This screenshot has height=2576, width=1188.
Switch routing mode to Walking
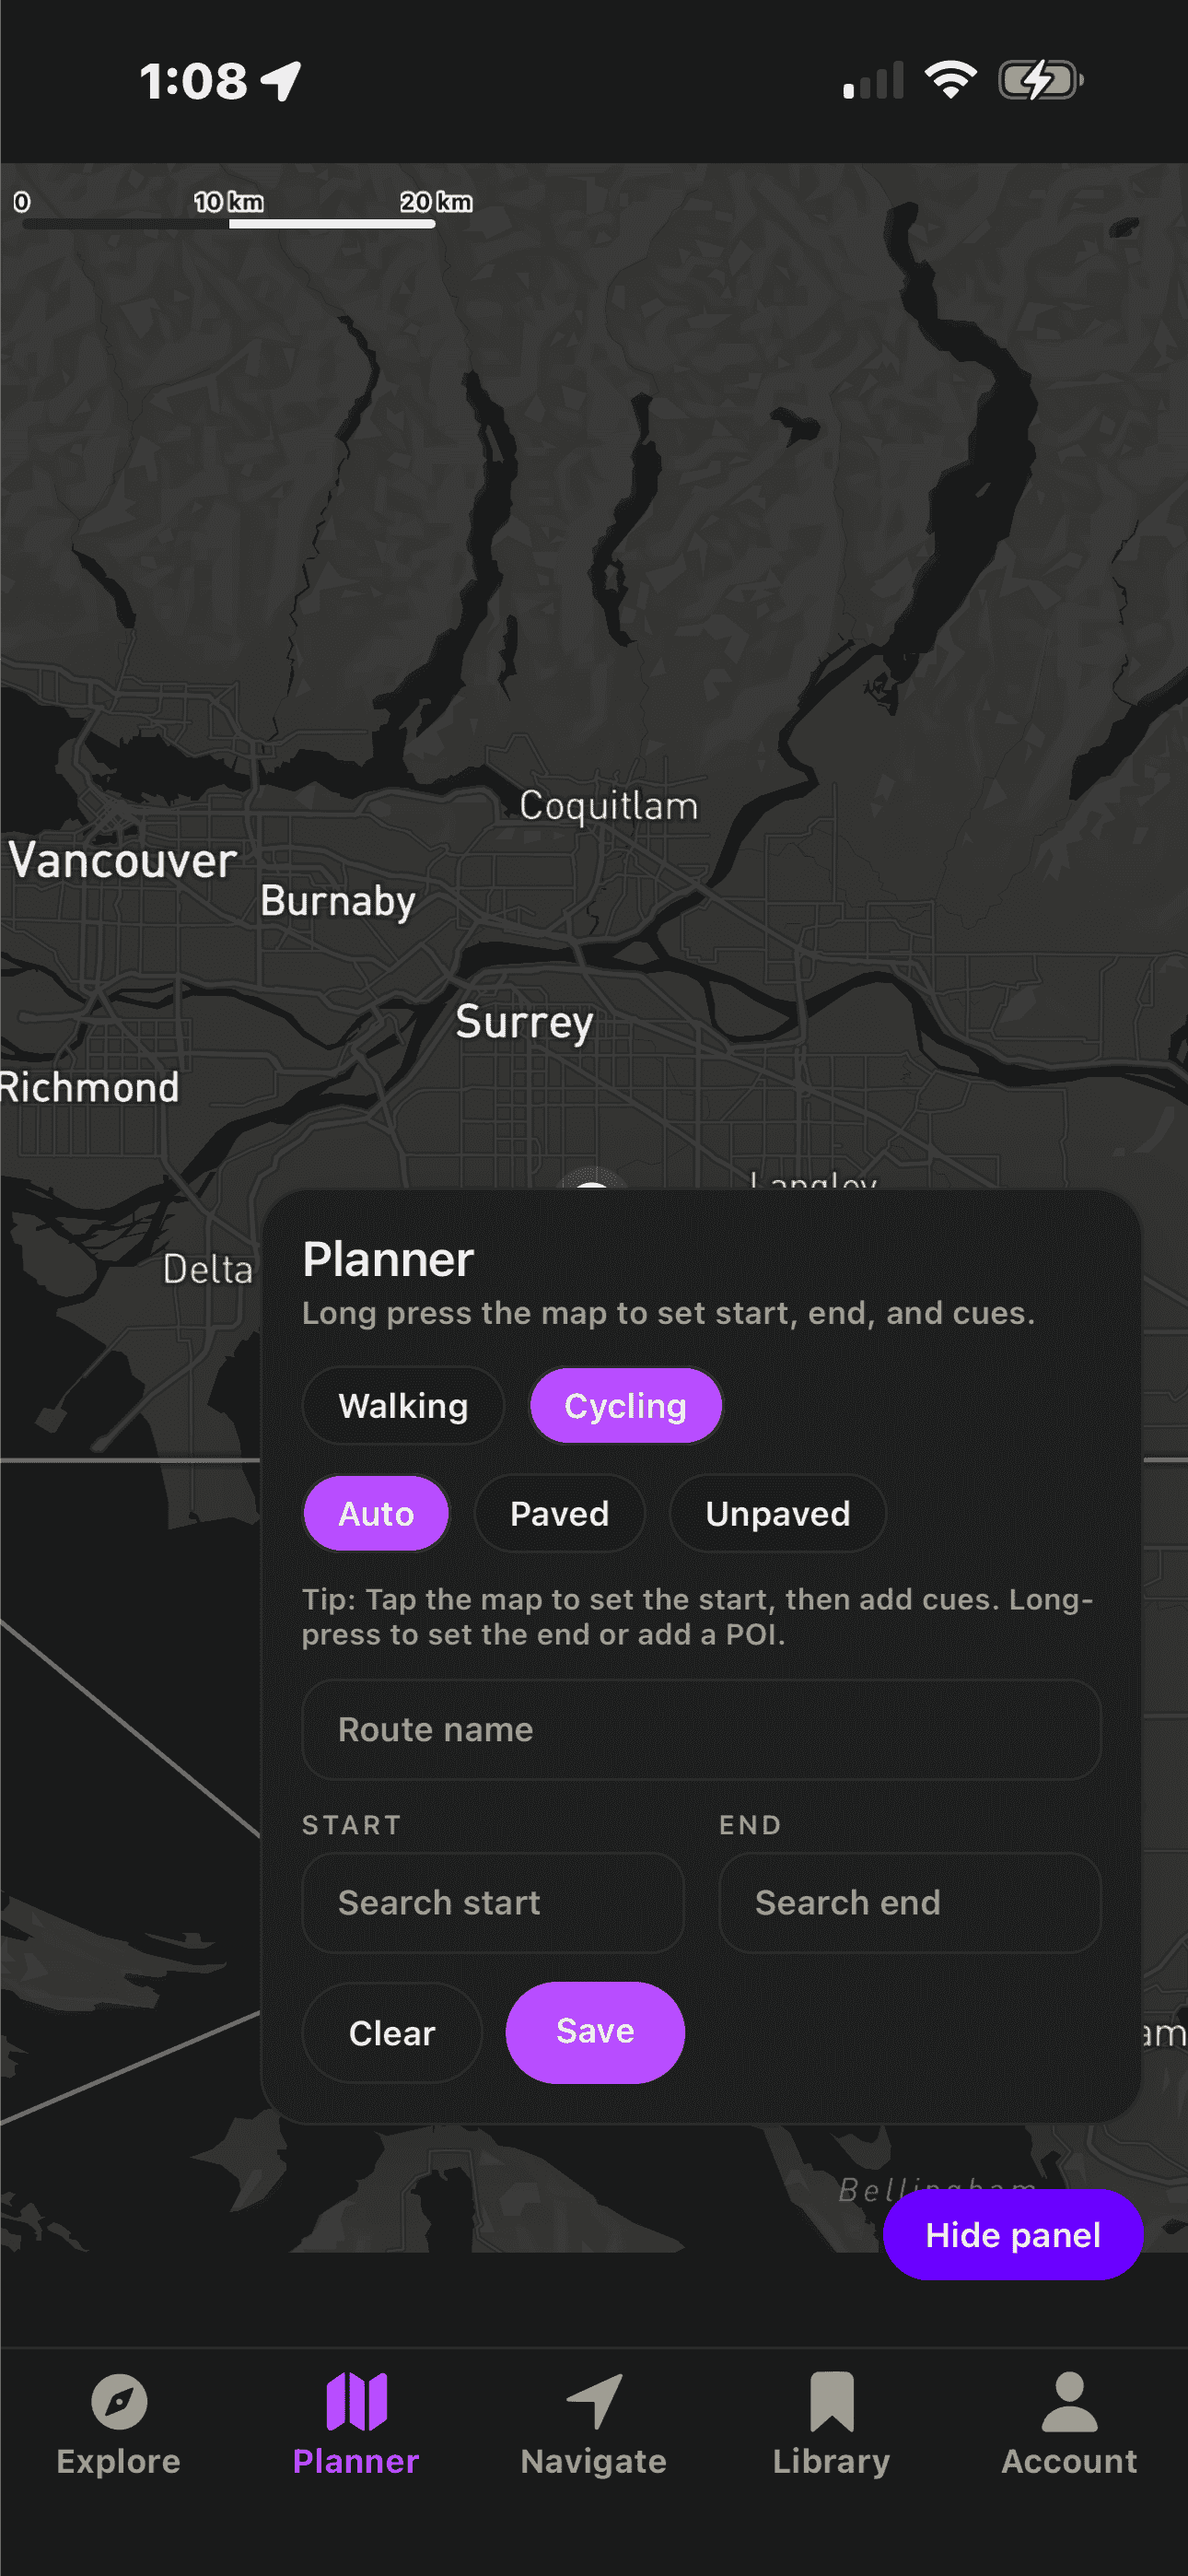pos(402,1405)
